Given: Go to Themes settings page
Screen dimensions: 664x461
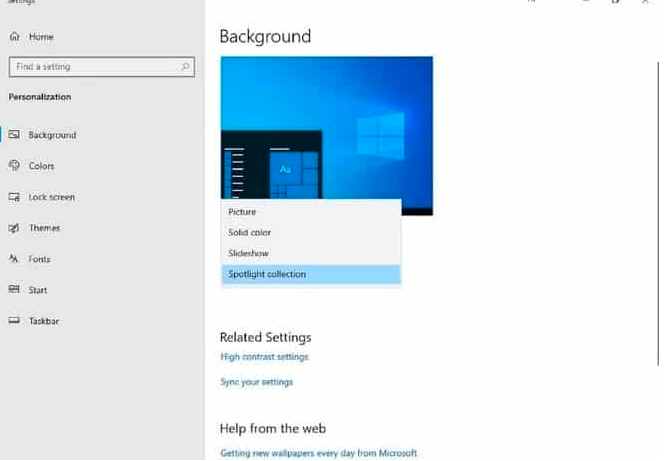Looking at the screenshot, I should click(44, 228).
